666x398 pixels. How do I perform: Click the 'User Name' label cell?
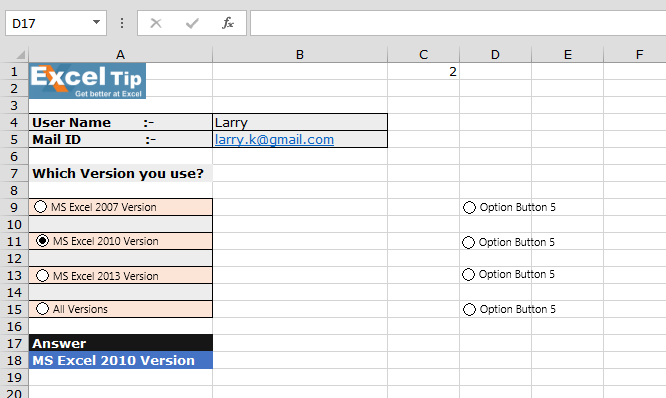[121, 122]
